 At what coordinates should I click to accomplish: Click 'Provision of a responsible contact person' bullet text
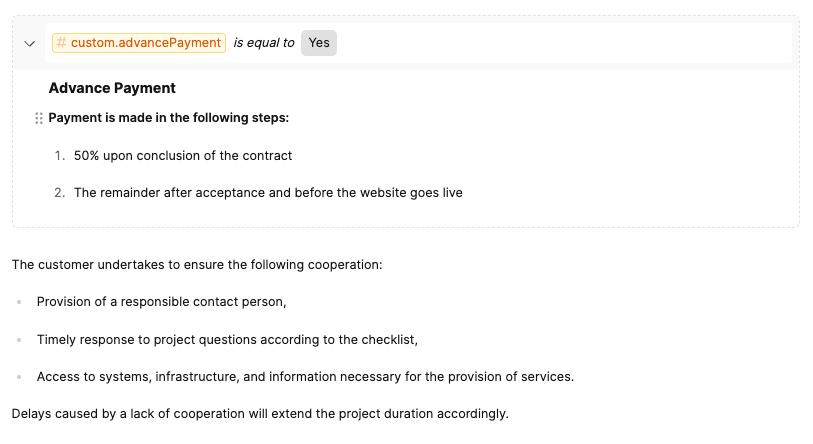(x=161, y=302)
